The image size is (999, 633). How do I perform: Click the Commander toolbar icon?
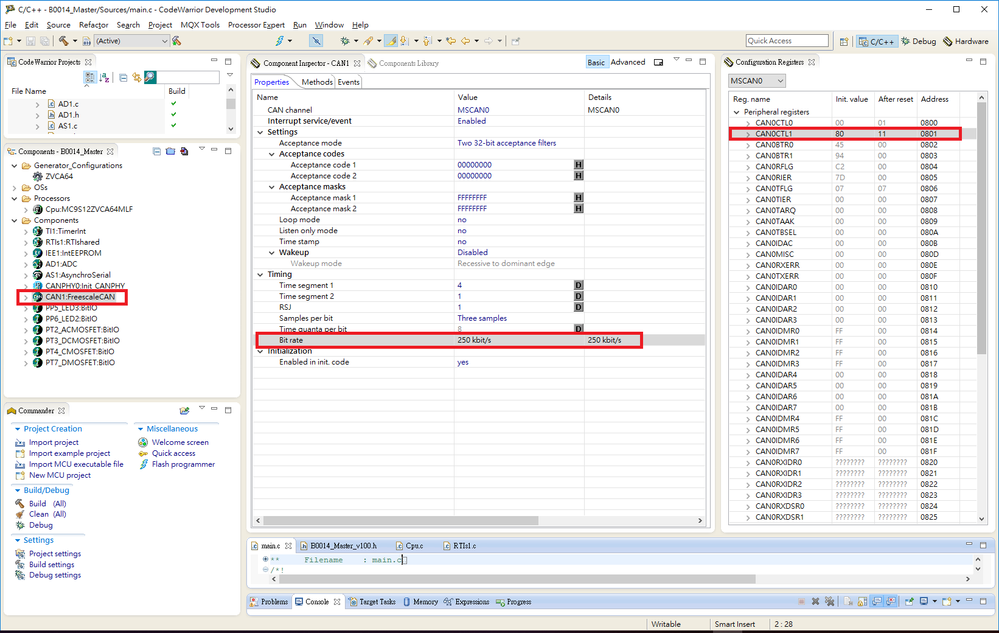click(185, 411)
